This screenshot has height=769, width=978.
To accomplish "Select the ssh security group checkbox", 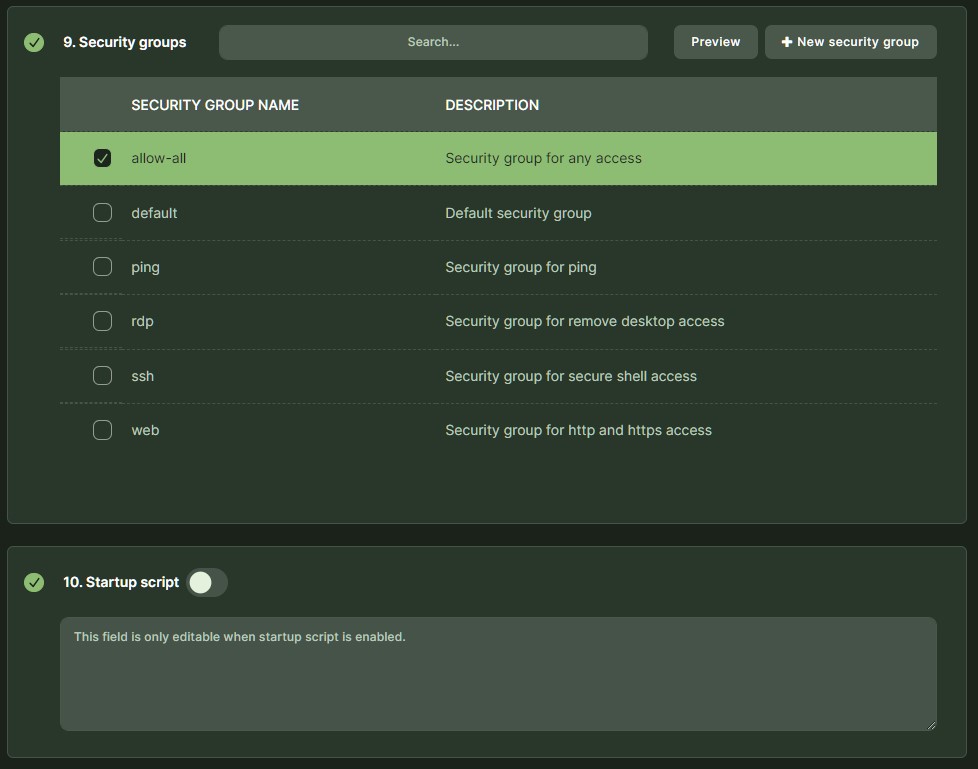I will (102, 376).
